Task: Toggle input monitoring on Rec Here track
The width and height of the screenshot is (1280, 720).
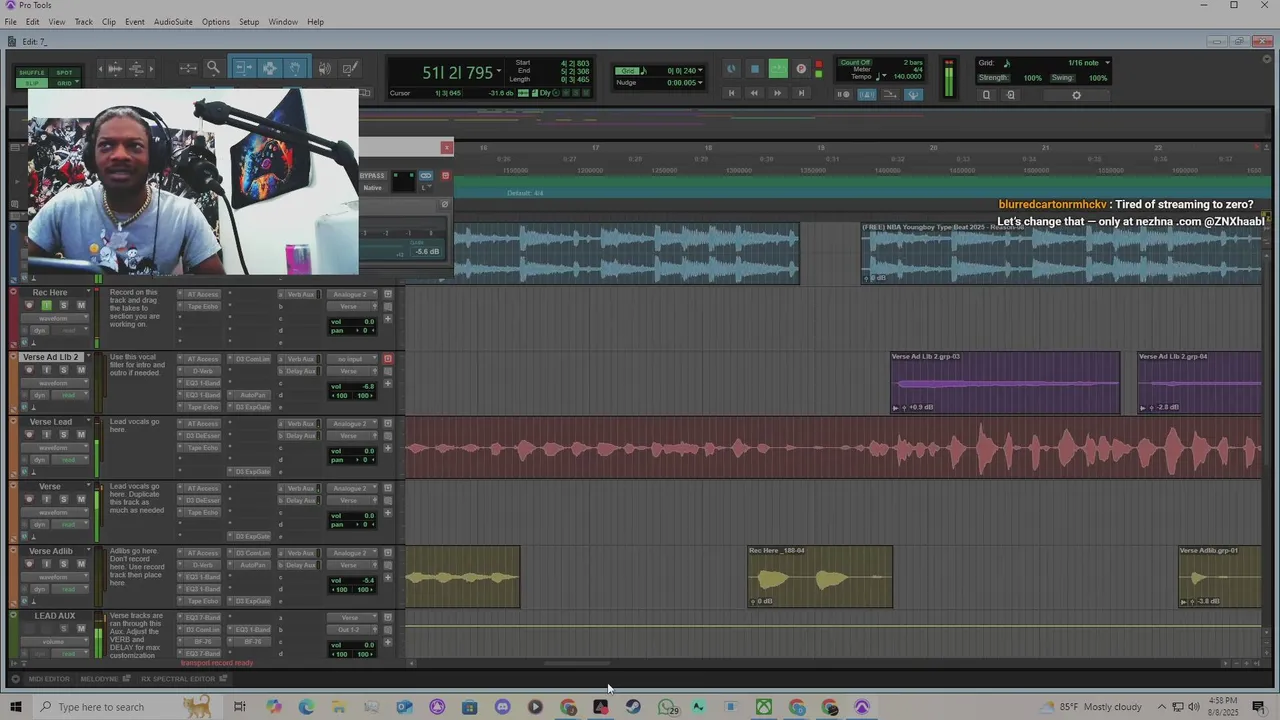Action: (46, 305)
